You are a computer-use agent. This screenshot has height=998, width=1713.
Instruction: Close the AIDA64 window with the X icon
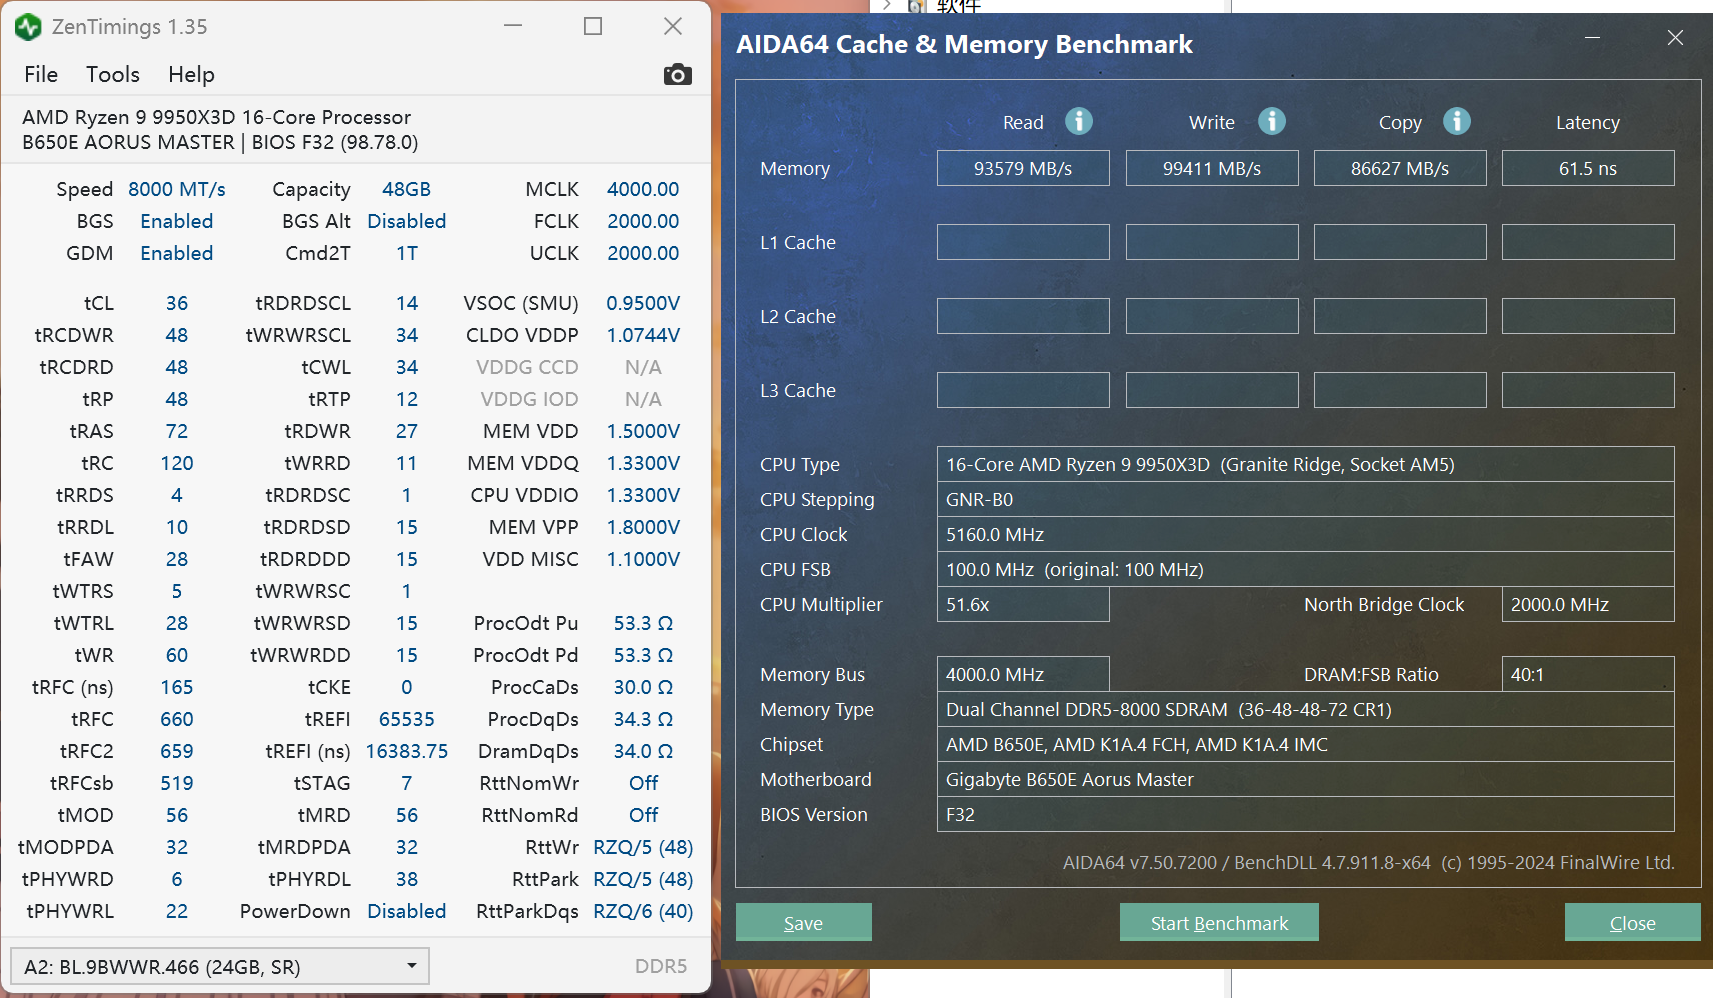[1675, 38]
